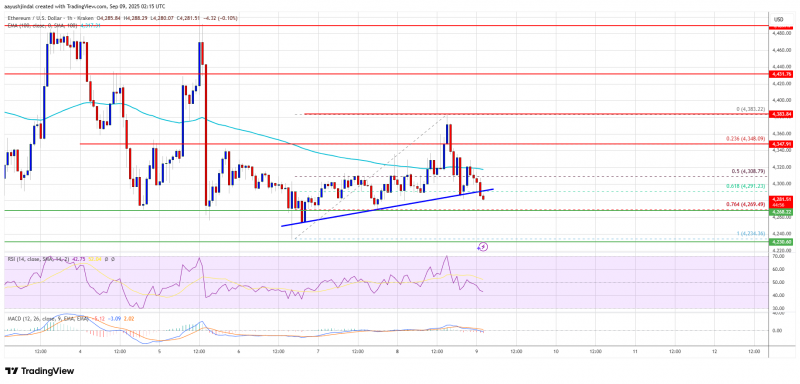The image size is (800, 384).
Task: Click the USD currency label on price axis
Action: click(779, 19)
